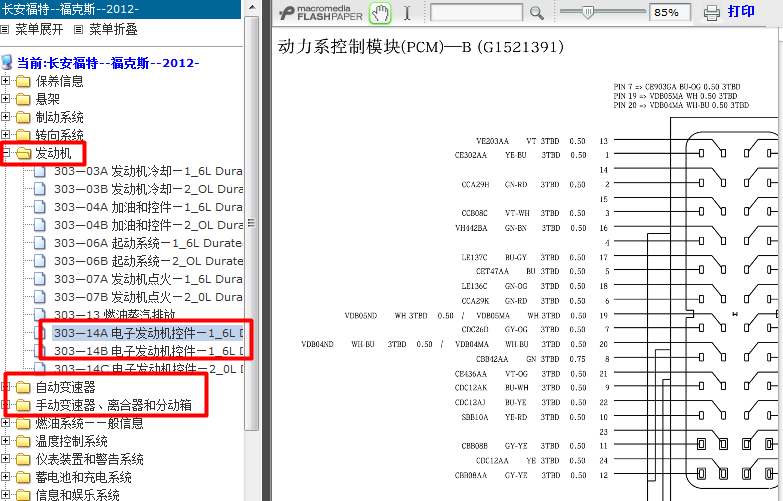This screenshot has height=501, width=783.
Task: Click 菜单展开 to expand all menus
Action: tap(39, 29)
